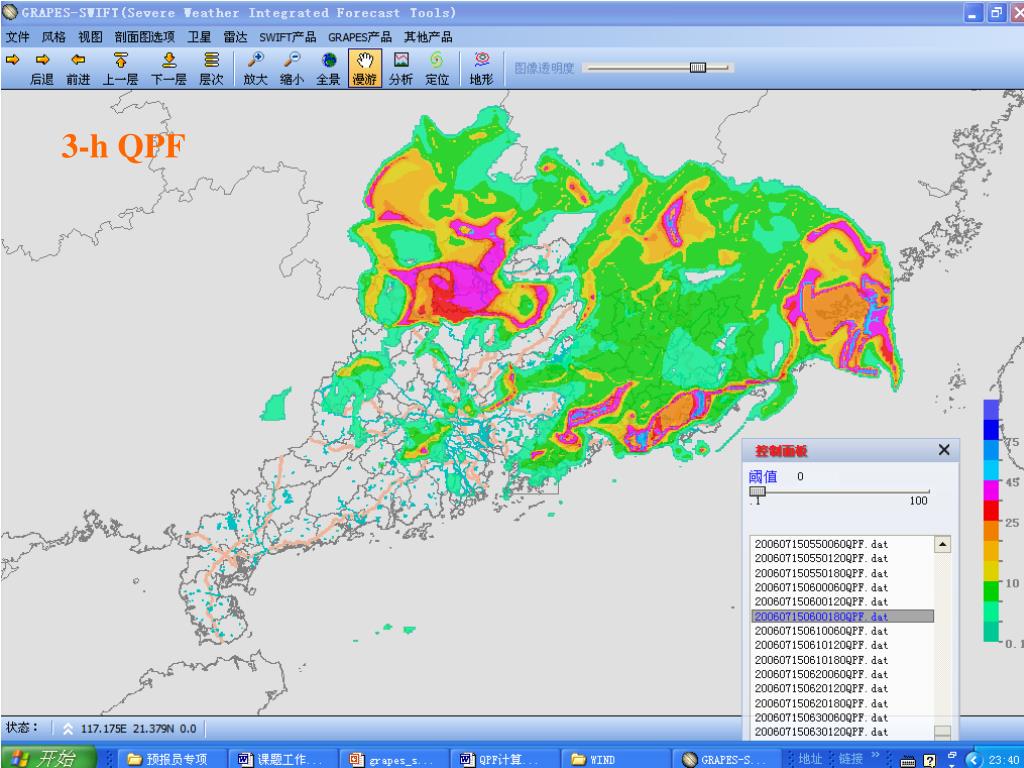Switch to WIND folder in taskbar
The height and width of the screenshot is (768, 1024).
tap(617, 759)
